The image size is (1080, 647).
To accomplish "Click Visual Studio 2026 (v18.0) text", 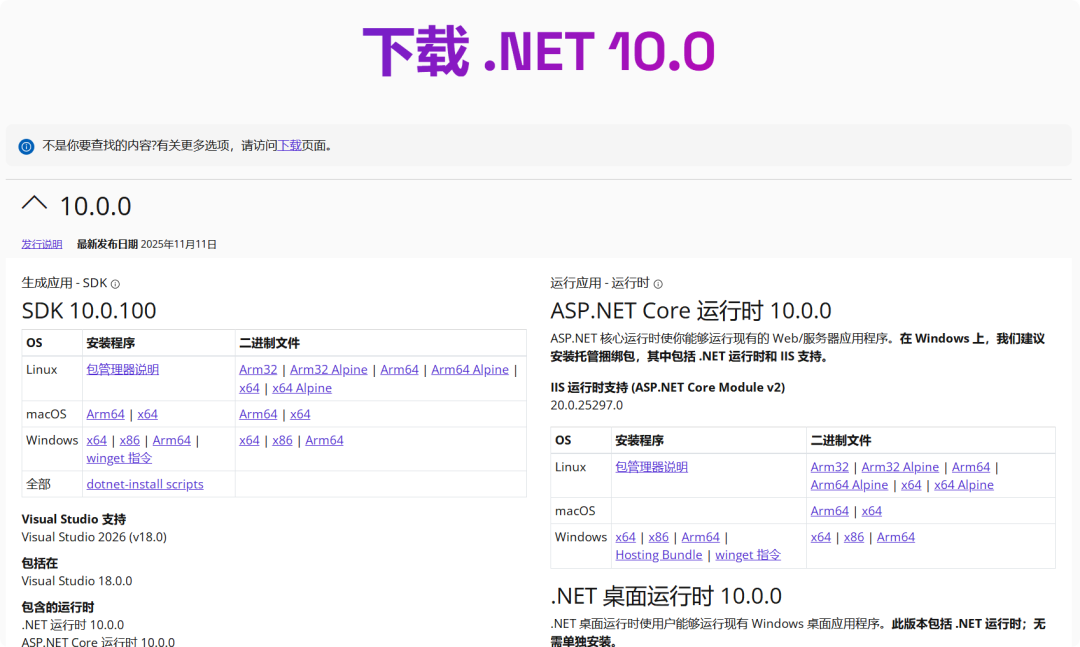I will click(x=94, y=537).
